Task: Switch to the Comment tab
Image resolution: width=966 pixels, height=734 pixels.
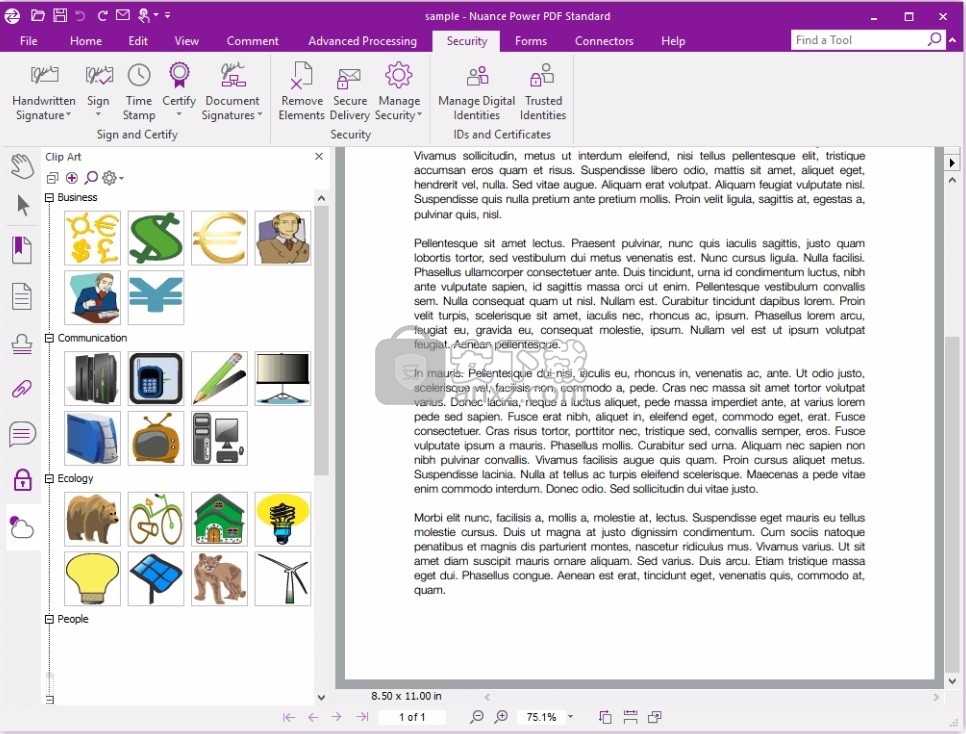Action: point(253,41)
